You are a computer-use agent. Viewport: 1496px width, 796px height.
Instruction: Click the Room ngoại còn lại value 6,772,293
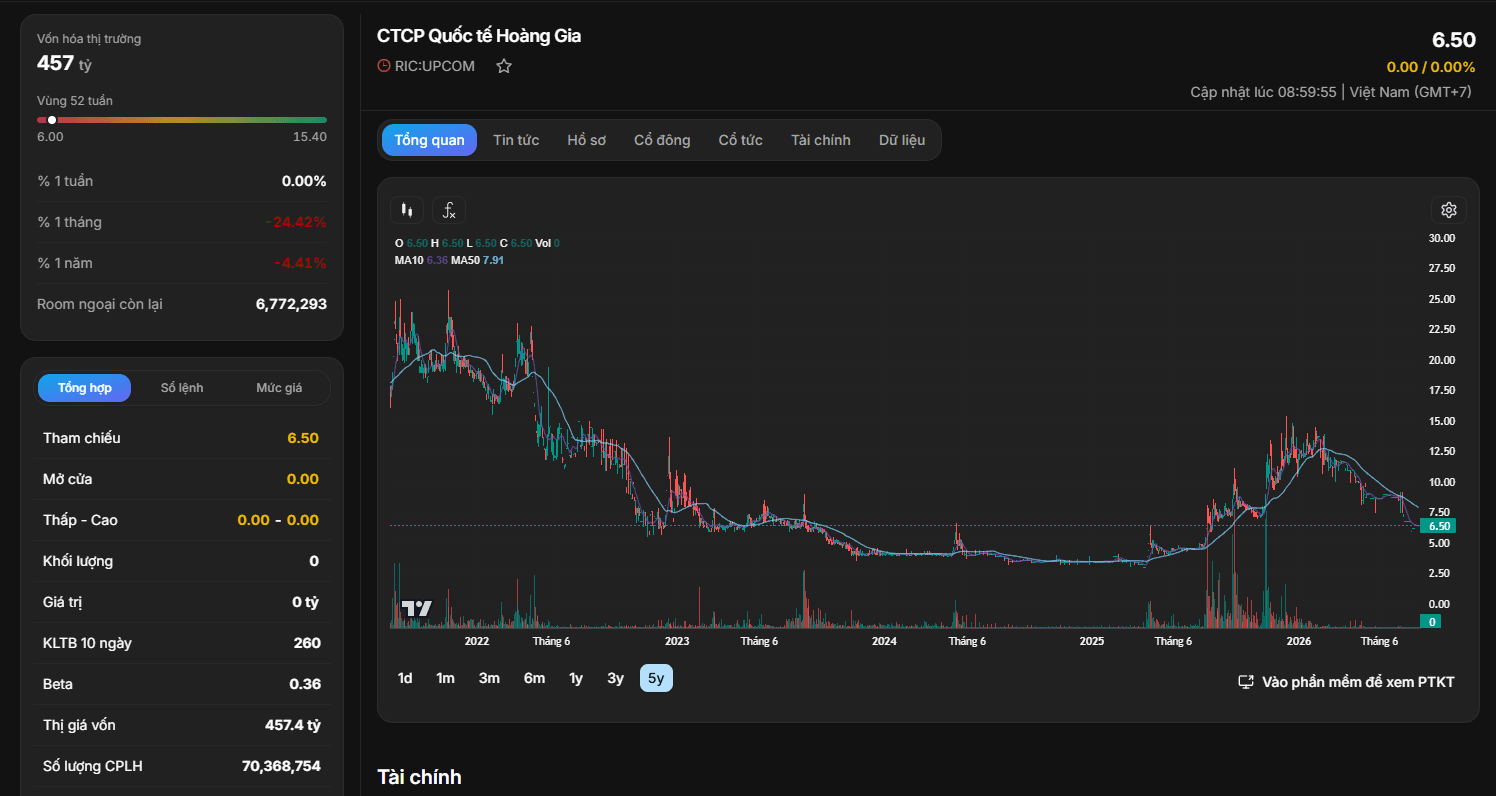[291, 304]
